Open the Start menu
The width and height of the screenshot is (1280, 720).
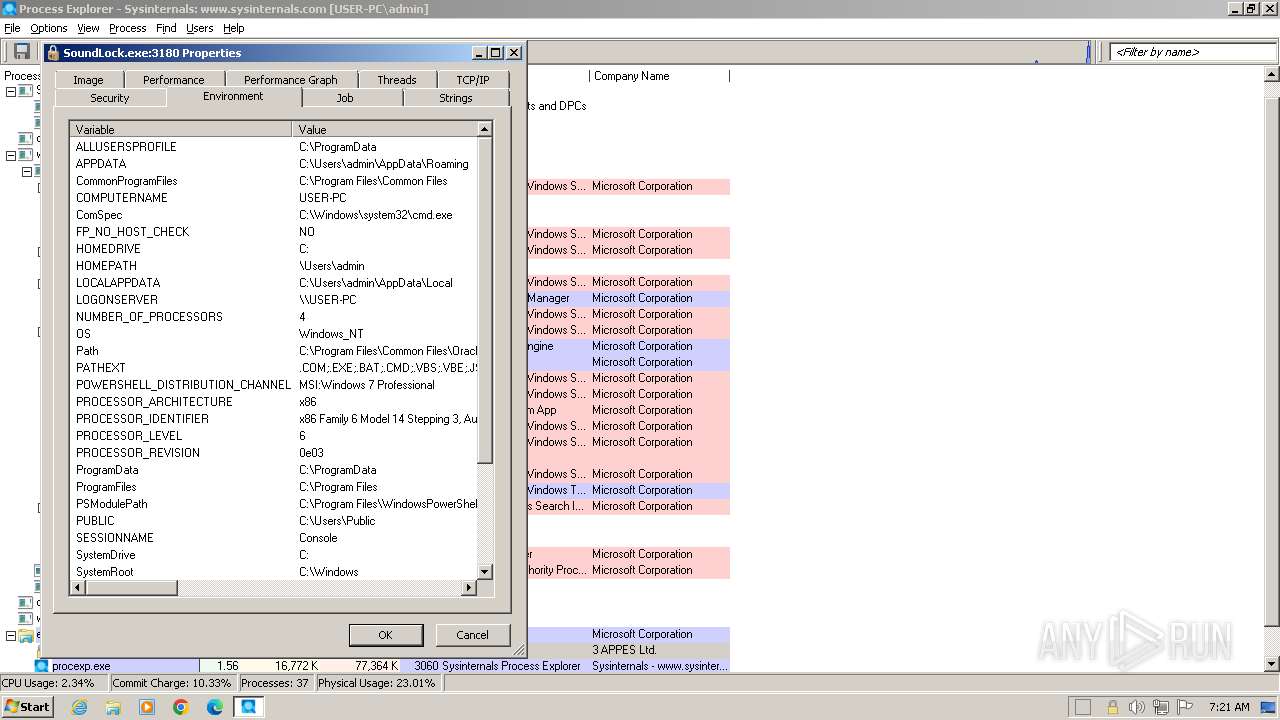coord(27,706)
